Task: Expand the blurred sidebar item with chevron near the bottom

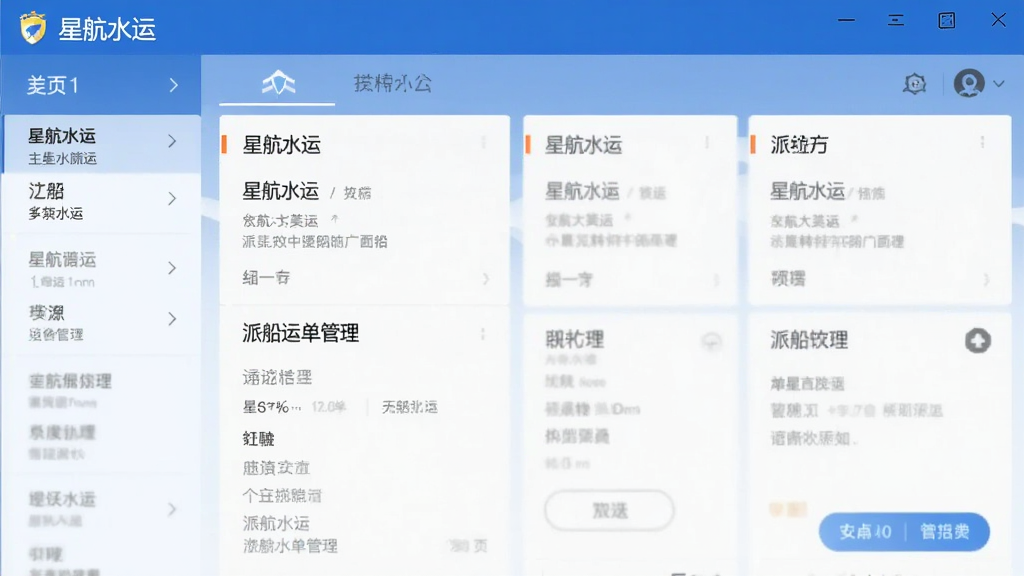Action: pyautogui.click(x=172, y=509)
